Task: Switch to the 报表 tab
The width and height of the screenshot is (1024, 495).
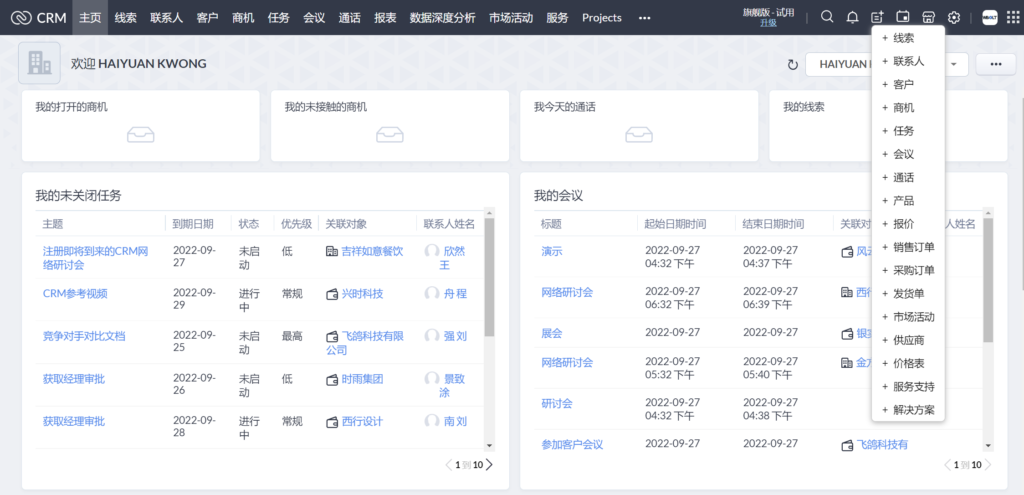Action: pos(385,17)
